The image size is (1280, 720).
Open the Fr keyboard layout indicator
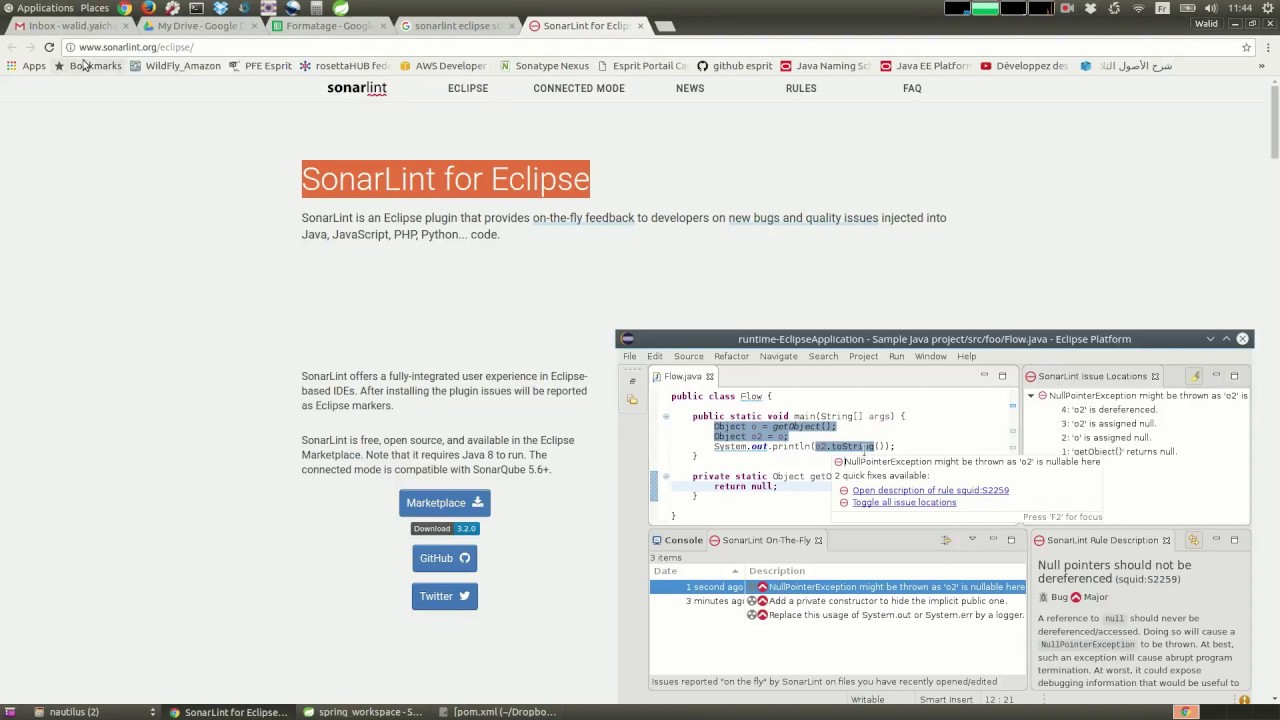pos(1162,8)
